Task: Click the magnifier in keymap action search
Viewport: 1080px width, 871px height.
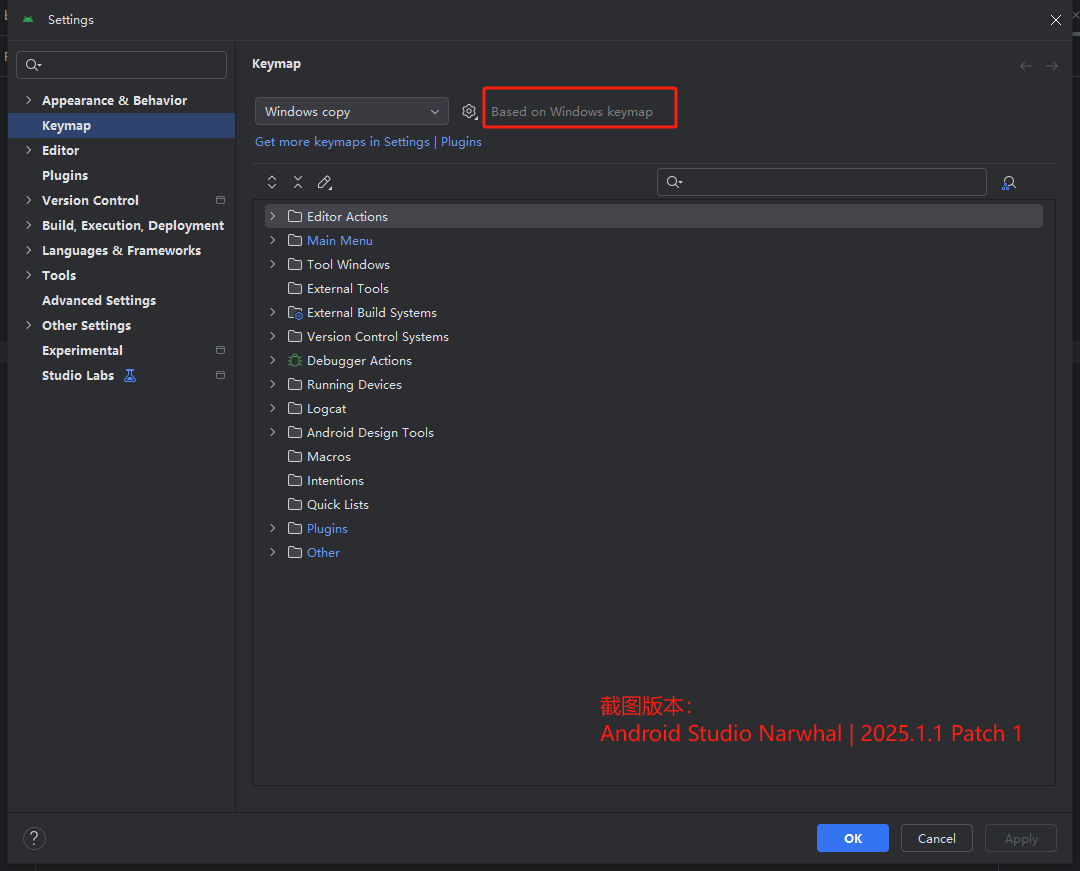Action: tap(674, 182)
